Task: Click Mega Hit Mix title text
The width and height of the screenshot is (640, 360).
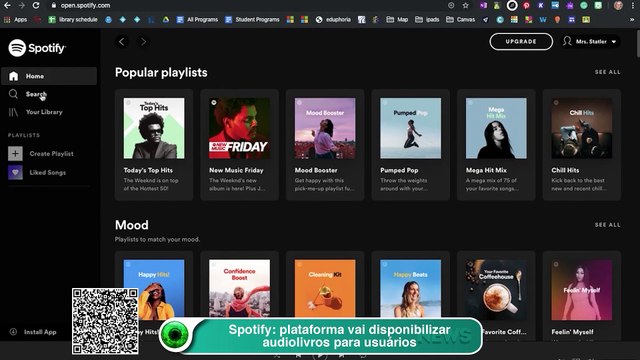Action: pos(486,170)
